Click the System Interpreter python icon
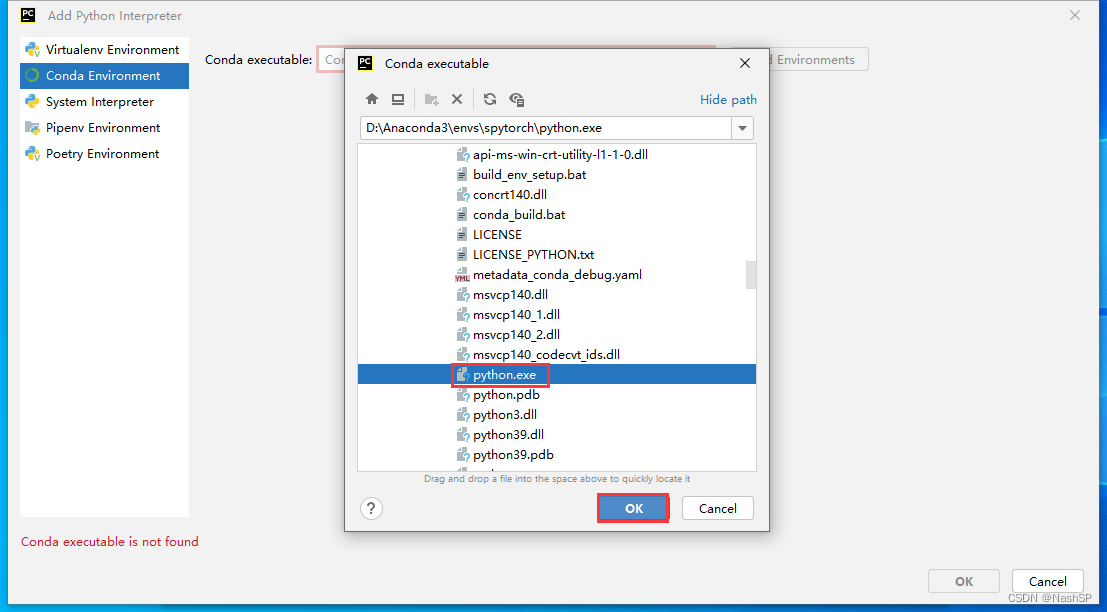The width and height of the screenshot is (1107, 612). click(32, 102)
